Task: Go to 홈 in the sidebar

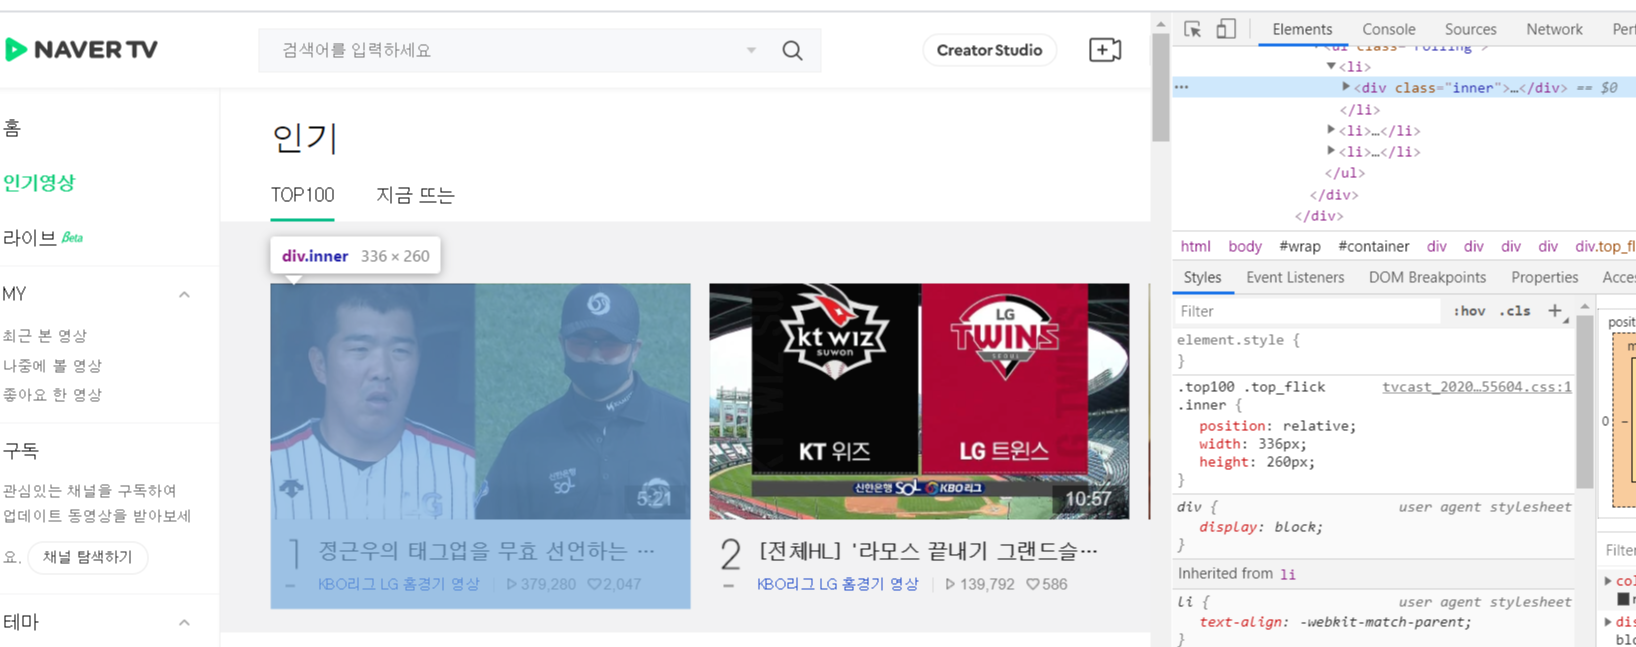Action: [x=12, y=128]
